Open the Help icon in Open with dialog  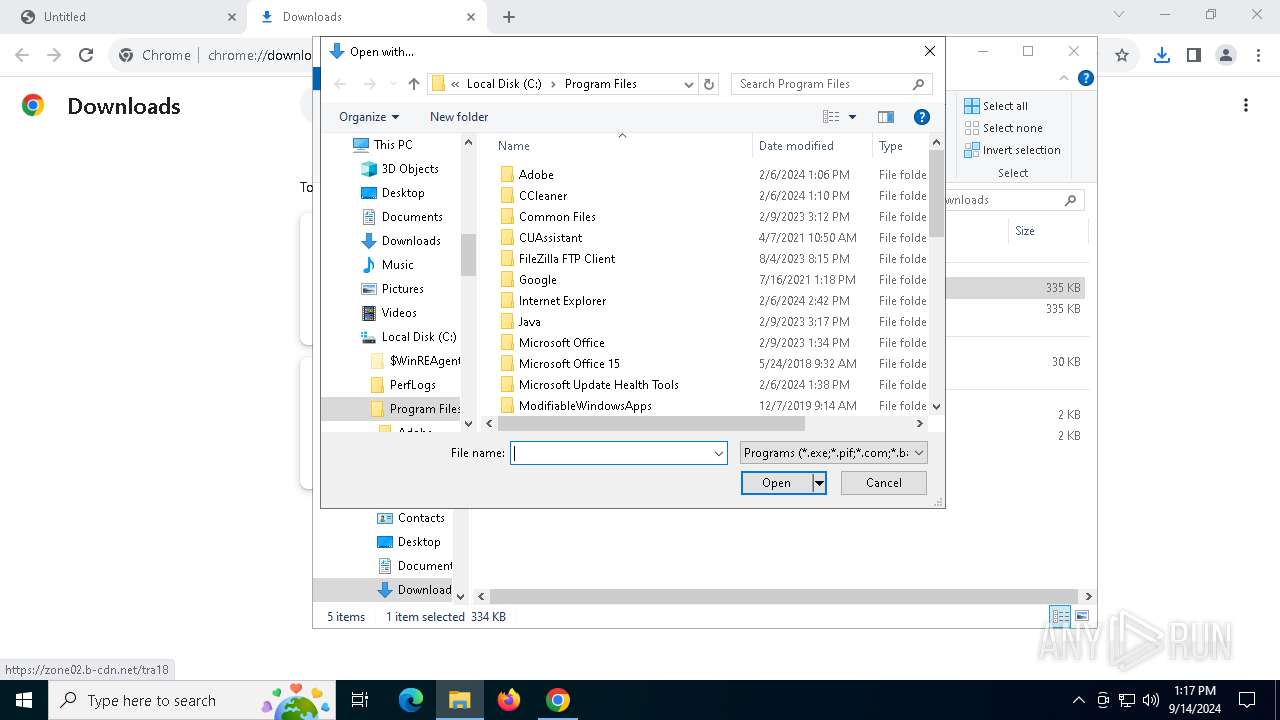coord(922,117)
